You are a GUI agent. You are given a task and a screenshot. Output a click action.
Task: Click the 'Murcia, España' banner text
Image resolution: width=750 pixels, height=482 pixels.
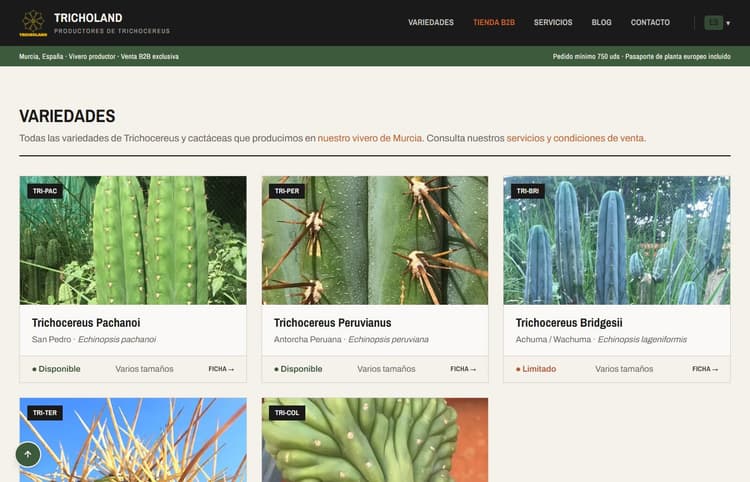[41, 56]
